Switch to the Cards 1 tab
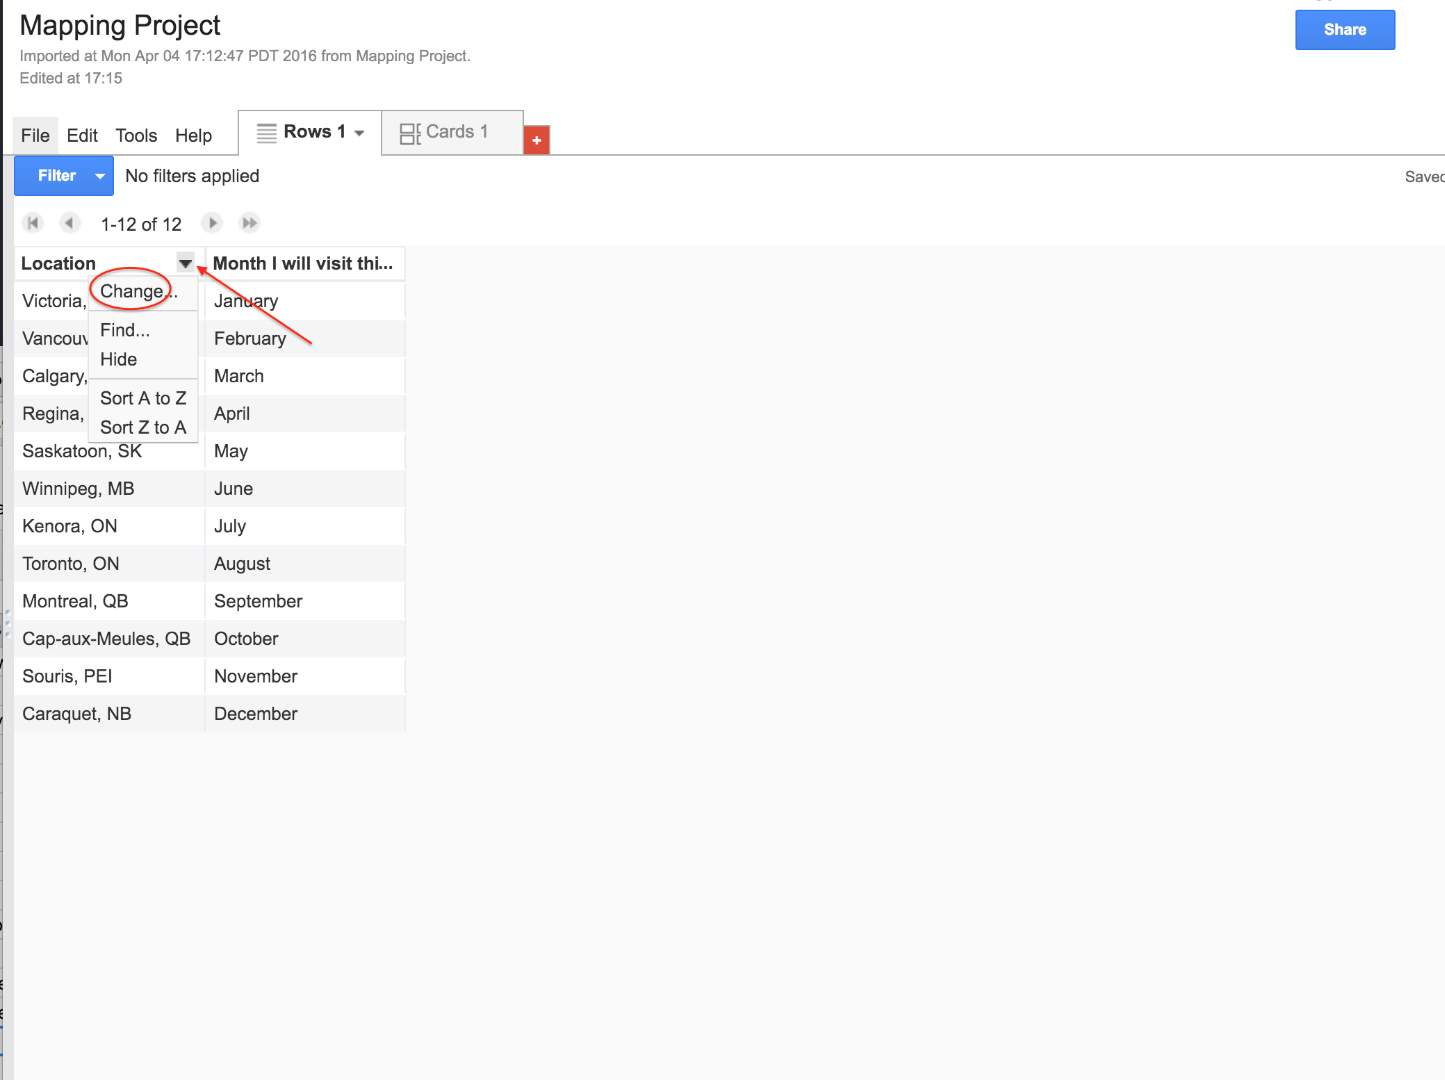 (455, 131)
